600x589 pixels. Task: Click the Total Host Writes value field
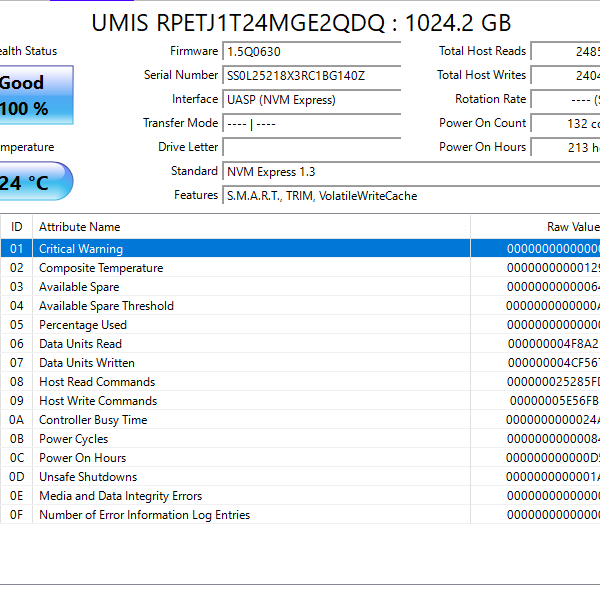[x=565, y=75]
